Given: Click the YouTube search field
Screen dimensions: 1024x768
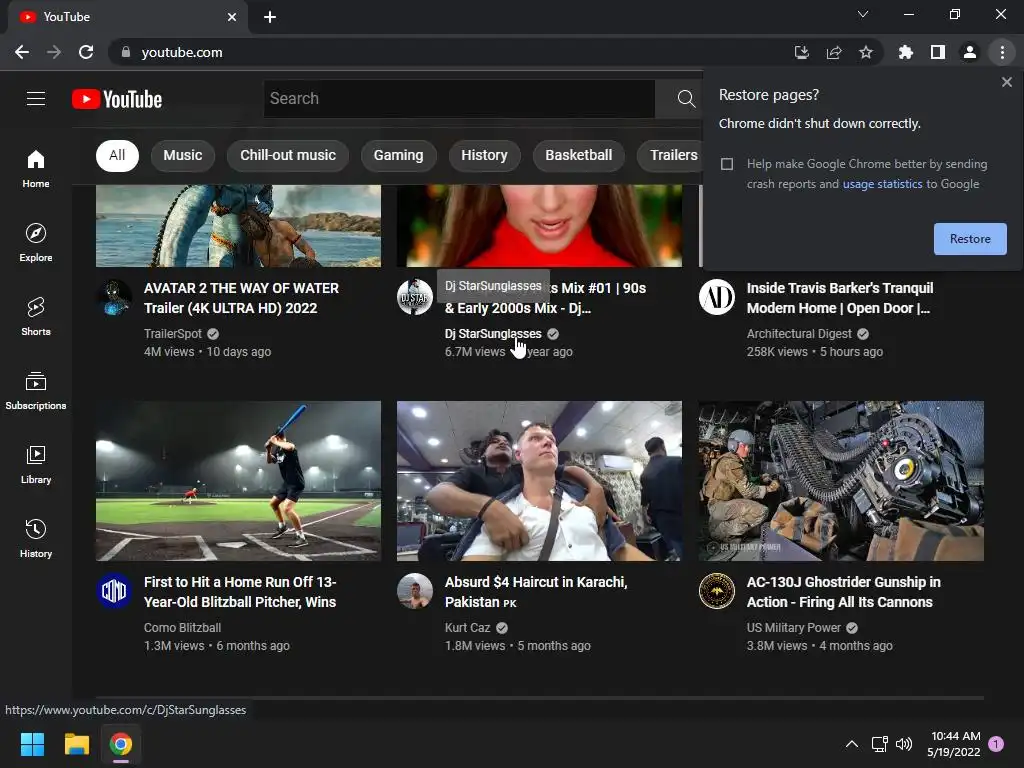Looking at the screenshot, I should click(x=459, y=99).
